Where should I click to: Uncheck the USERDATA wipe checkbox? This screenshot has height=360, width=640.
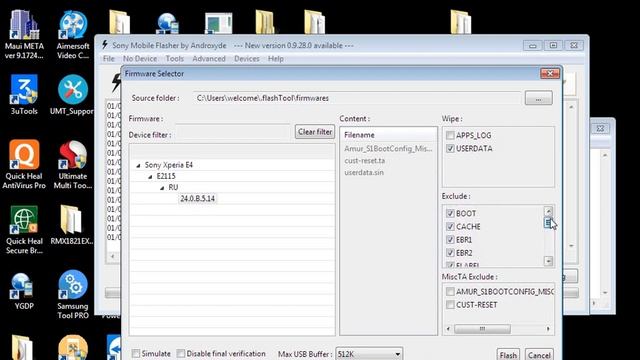click(450, 148)
